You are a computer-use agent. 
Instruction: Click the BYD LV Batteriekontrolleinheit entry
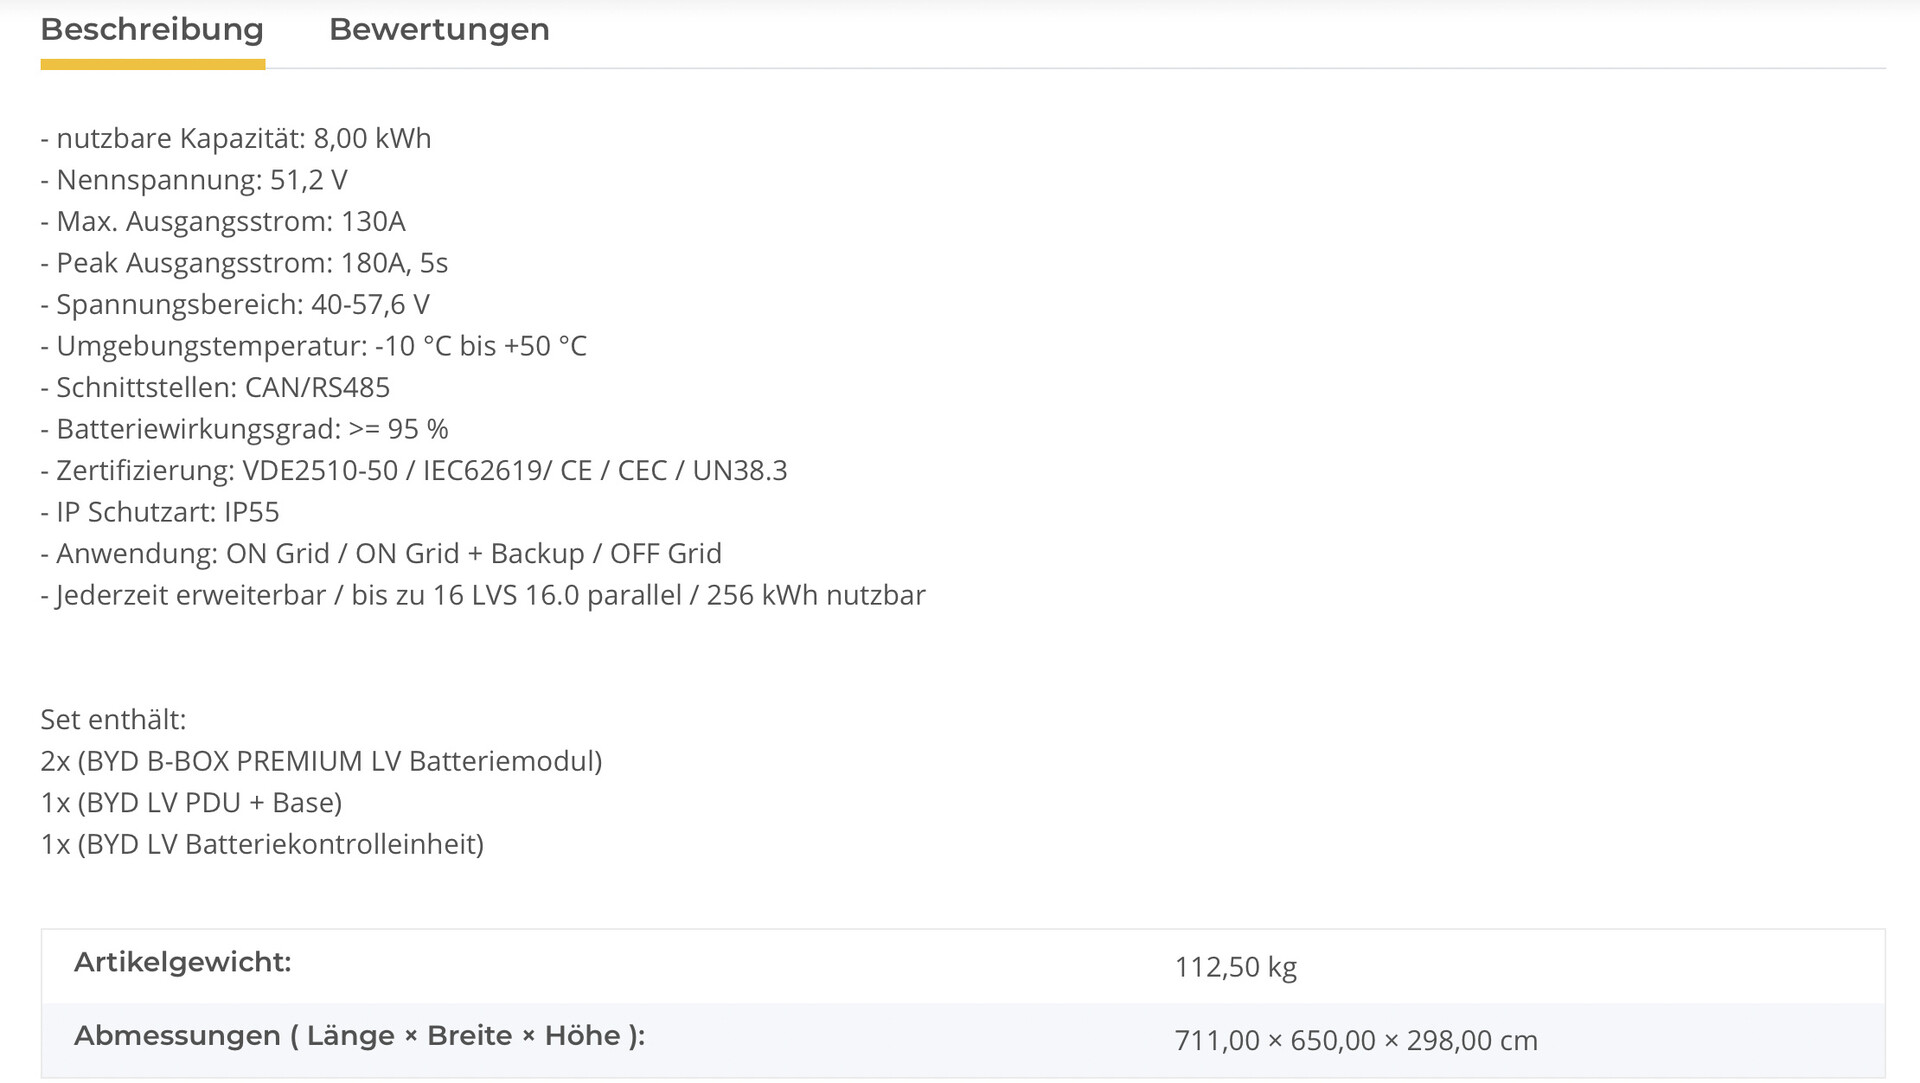pyautogui.click(x=262, y=844)
